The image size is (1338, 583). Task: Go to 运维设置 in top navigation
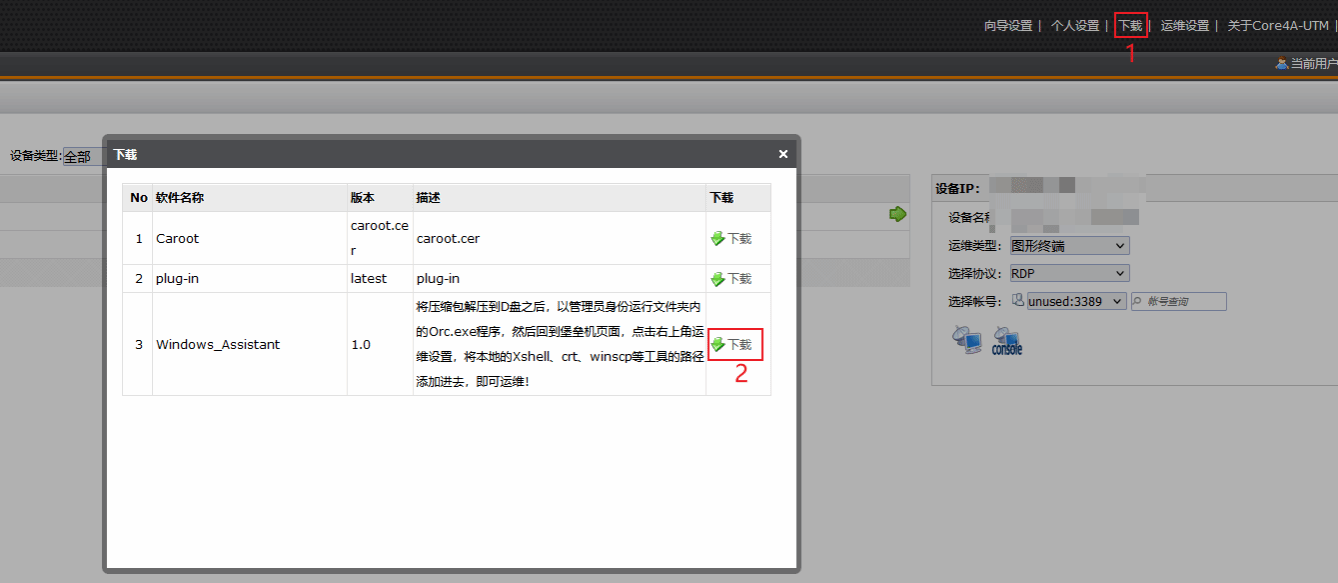click(1184, 26)
